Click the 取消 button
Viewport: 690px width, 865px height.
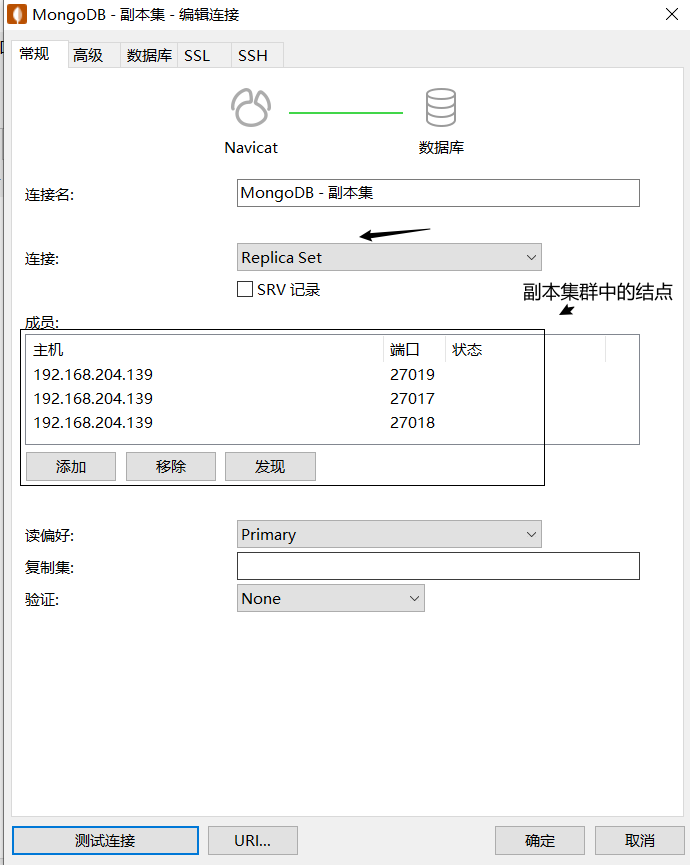point(639,840)
